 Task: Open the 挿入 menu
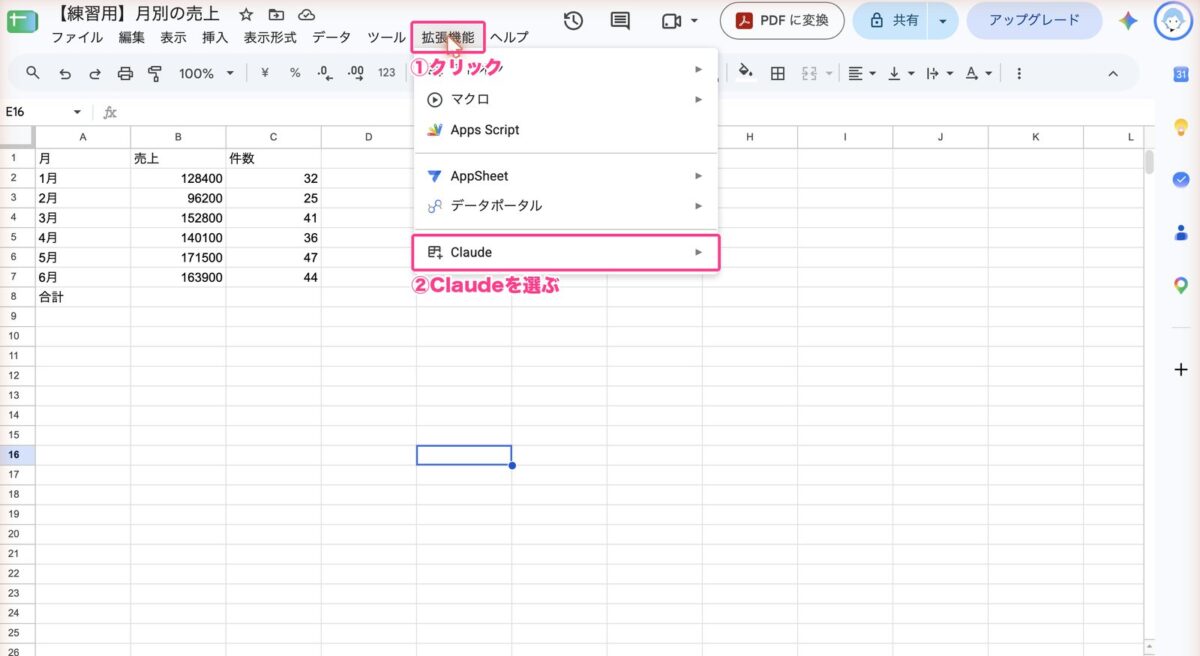tap(215, 38)
